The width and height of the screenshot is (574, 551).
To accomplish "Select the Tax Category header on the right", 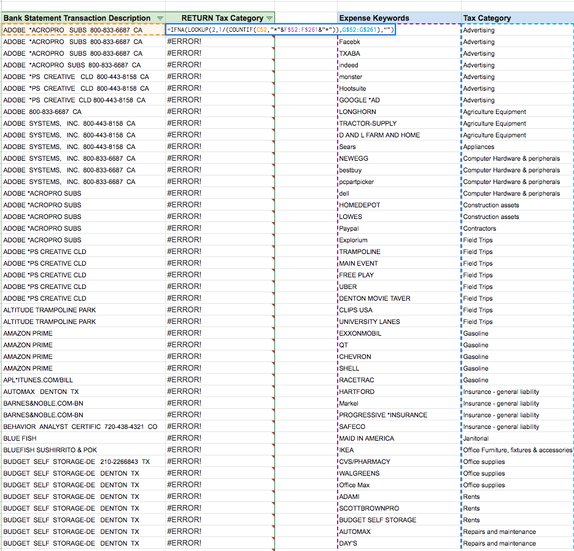I will pyautogui.click(x=517, y=18).
